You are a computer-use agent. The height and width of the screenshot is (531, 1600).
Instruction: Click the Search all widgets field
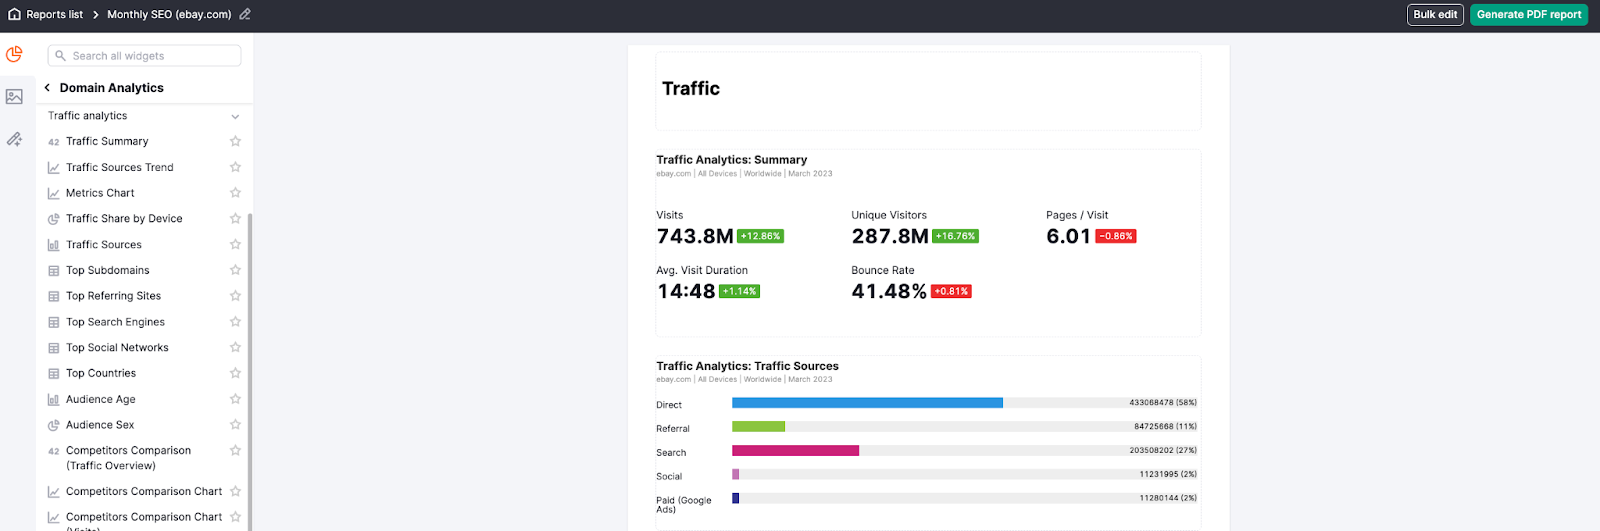pos(144,56)
